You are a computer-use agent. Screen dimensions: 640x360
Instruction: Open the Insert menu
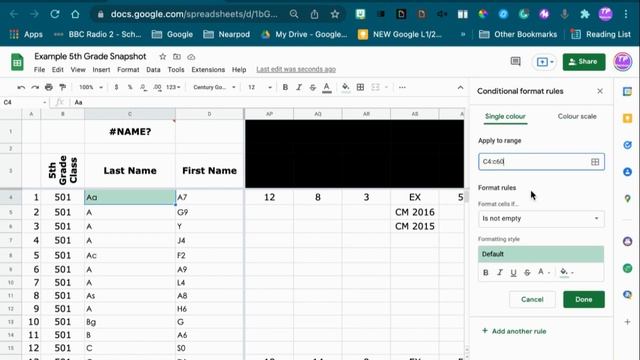[101, 70]
